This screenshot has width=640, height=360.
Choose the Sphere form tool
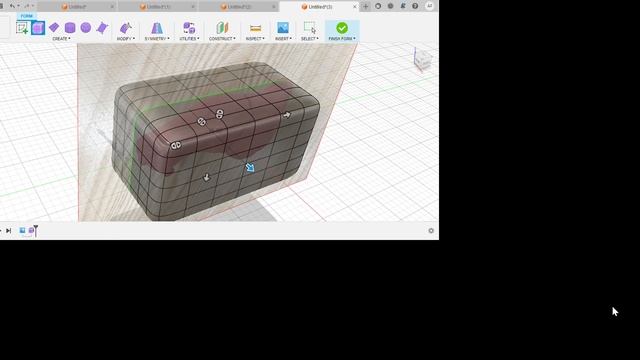coord(86,28)
